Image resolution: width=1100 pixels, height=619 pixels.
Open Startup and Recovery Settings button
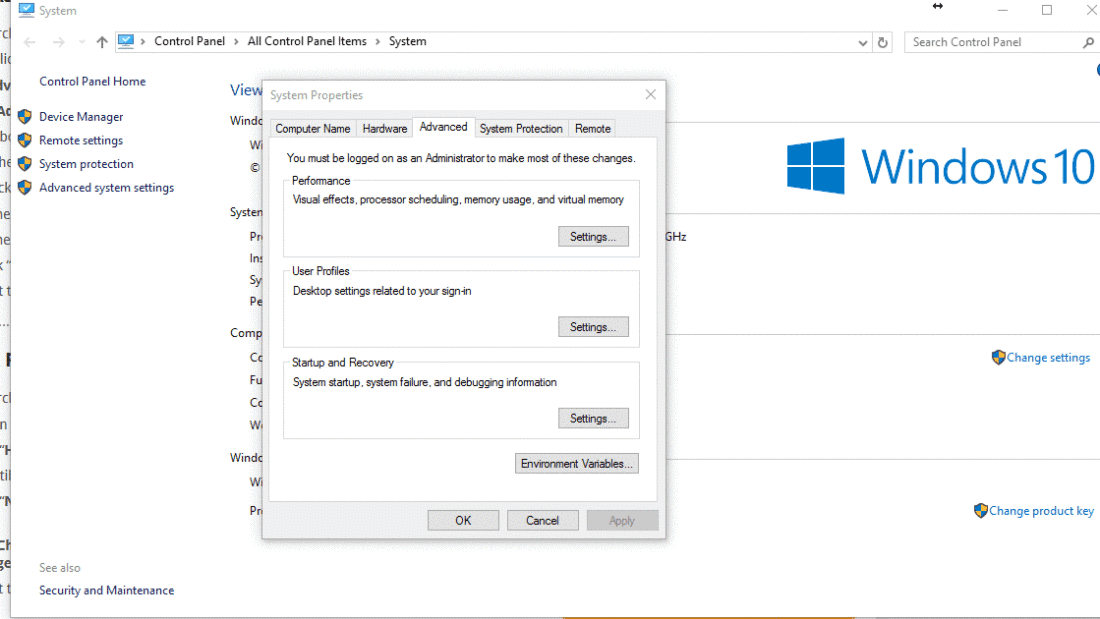[593, 418]
